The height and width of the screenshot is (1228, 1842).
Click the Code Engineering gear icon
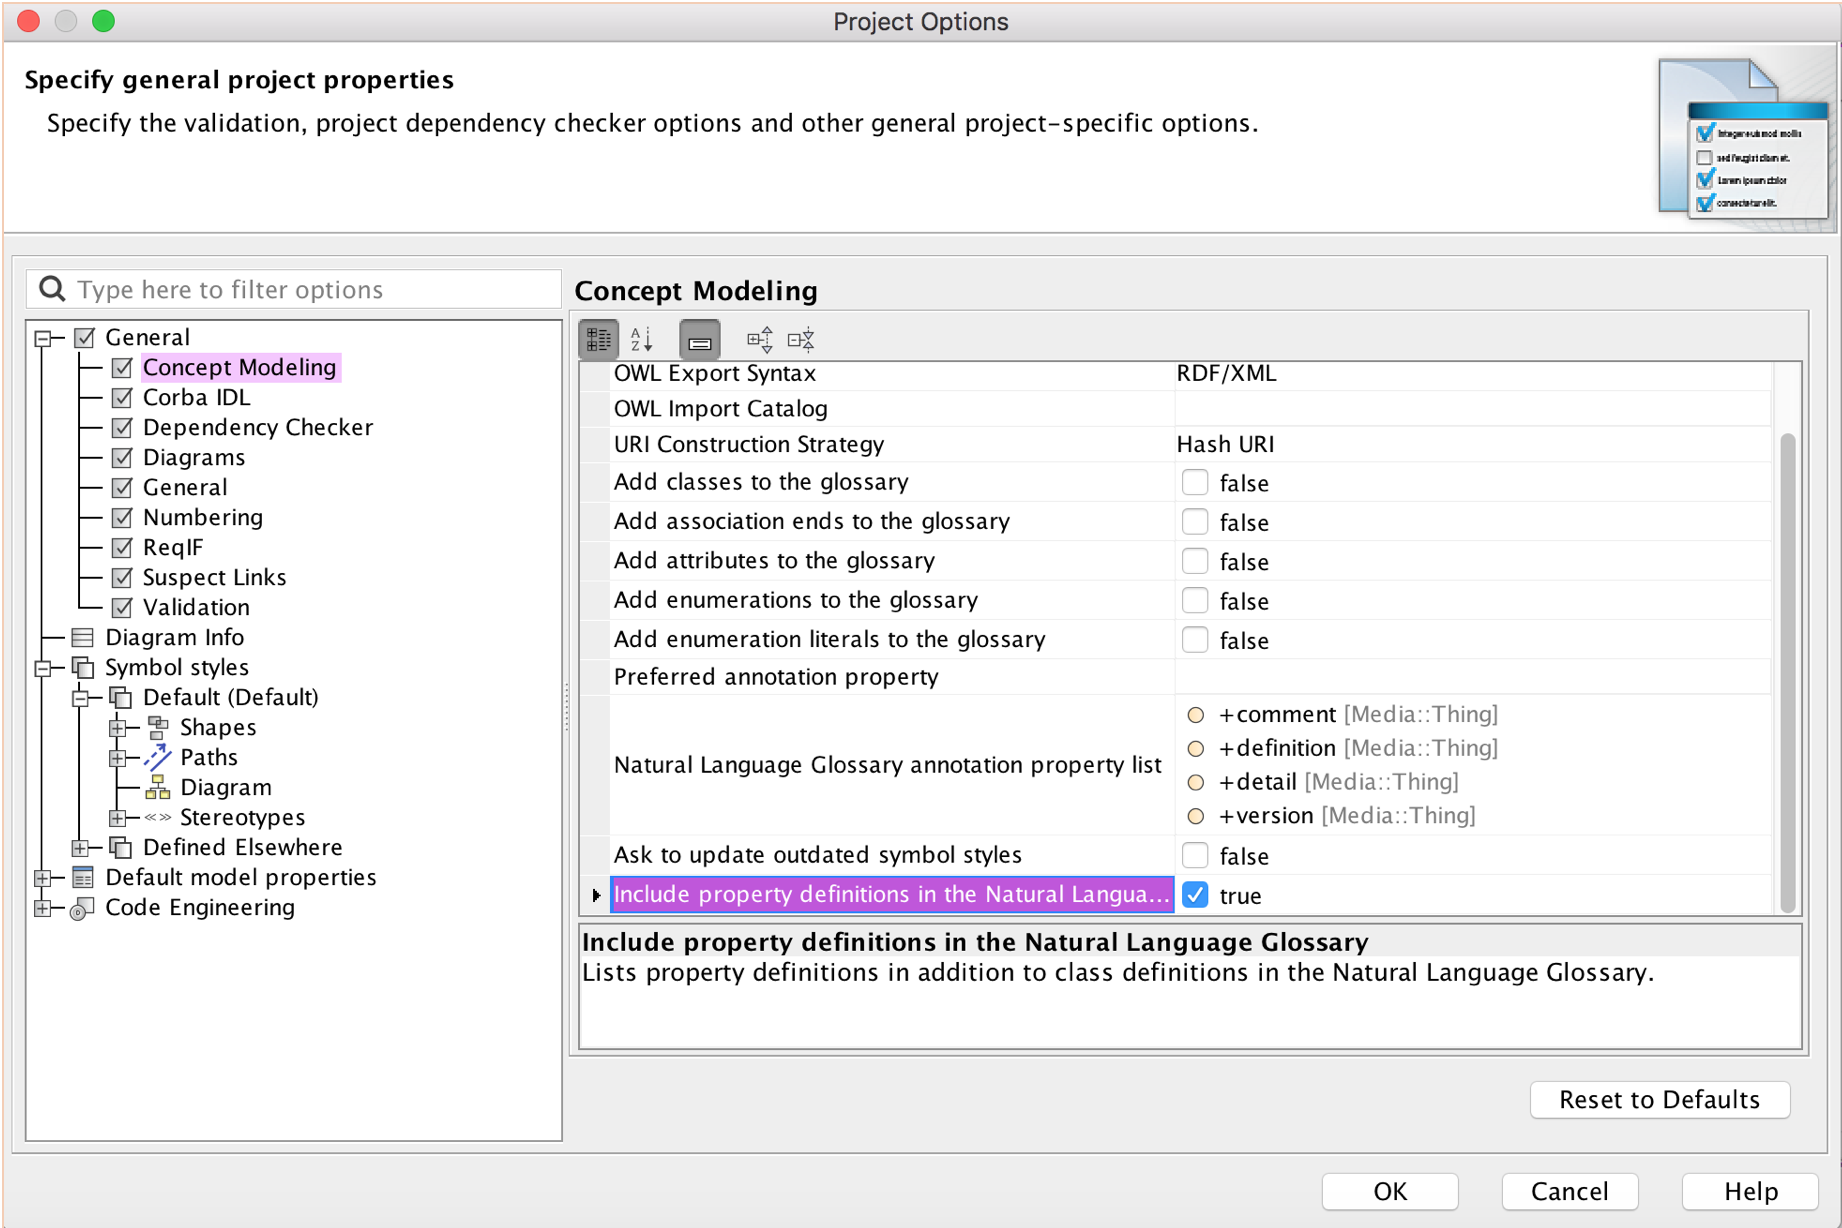[83, 908]
